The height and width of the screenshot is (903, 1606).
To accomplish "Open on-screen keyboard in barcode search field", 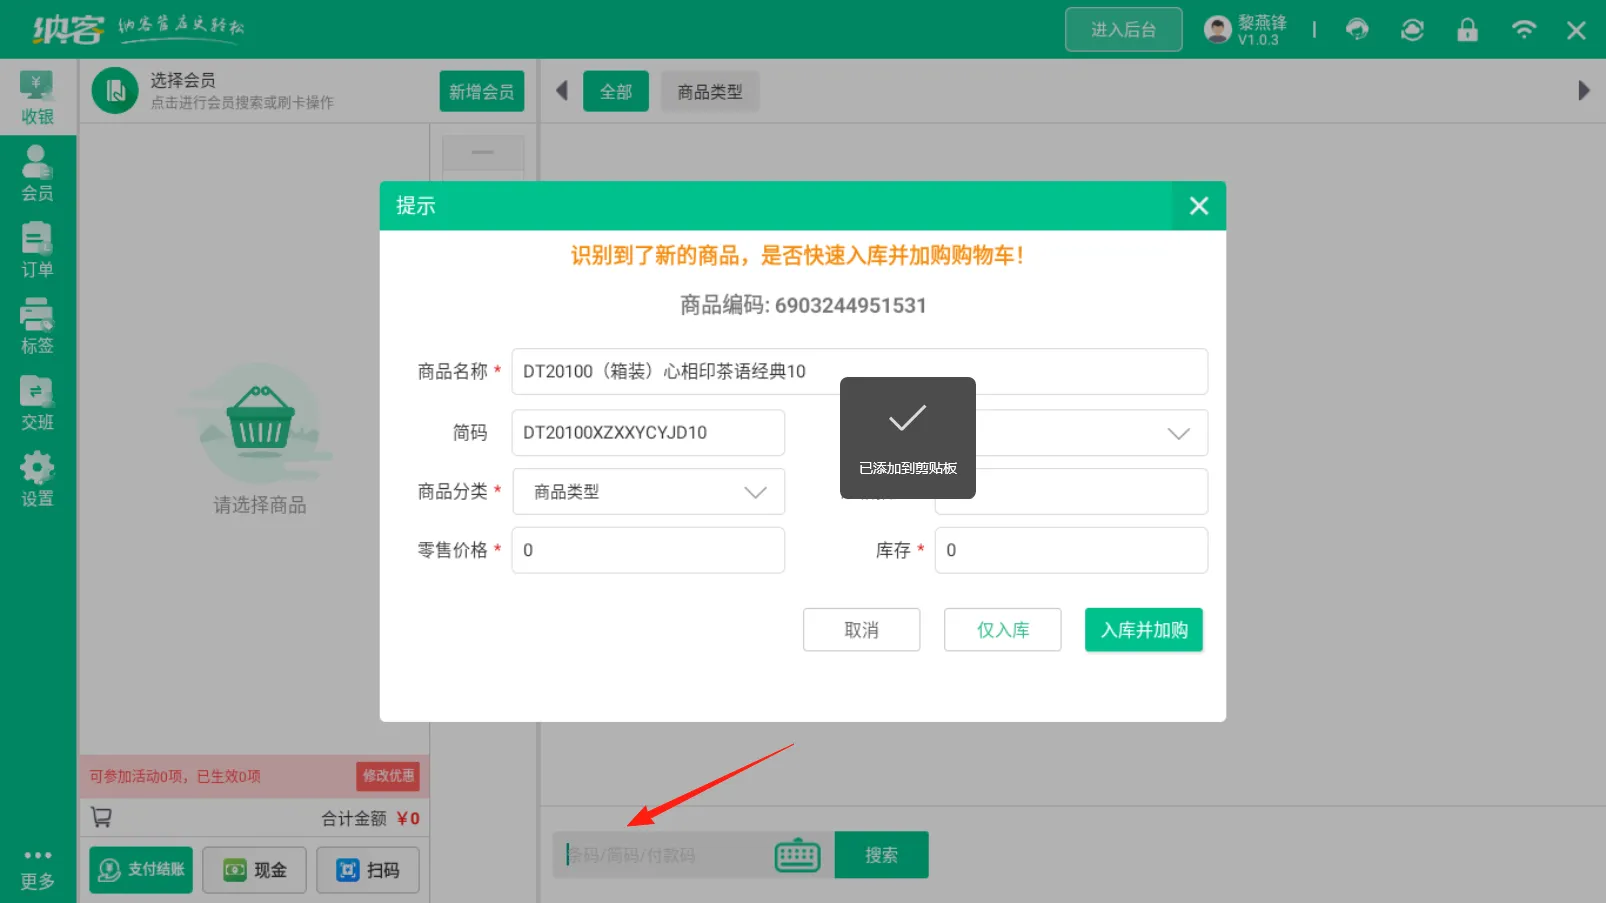I will coord(796,855).
